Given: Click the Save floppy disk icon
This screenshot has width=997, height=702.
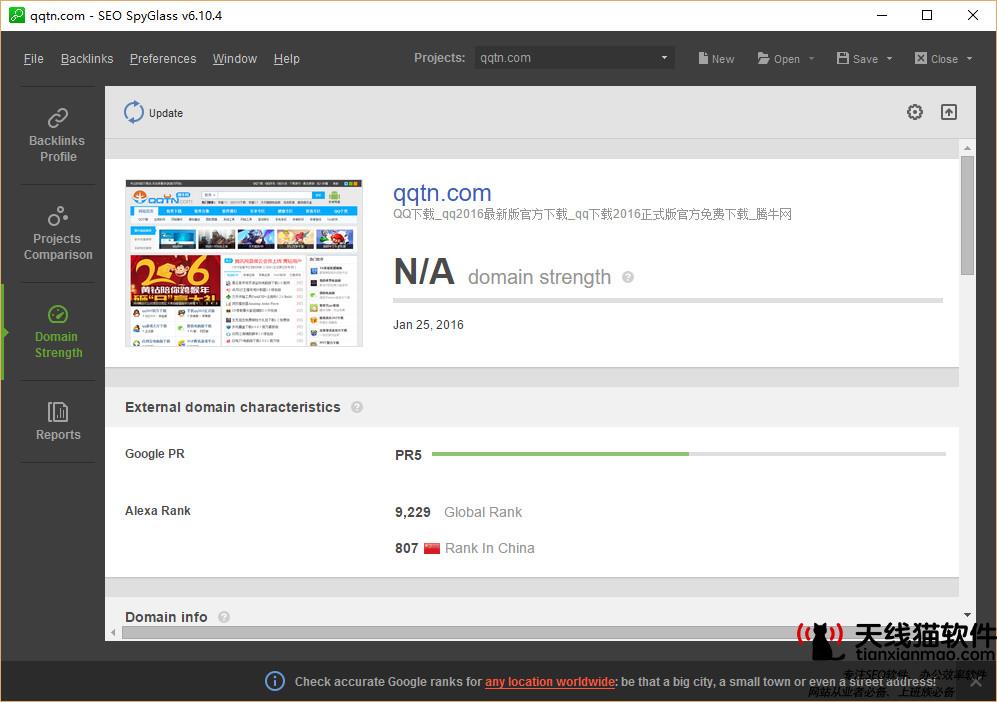Looking at the screenshot, I should tap(842, 58).
